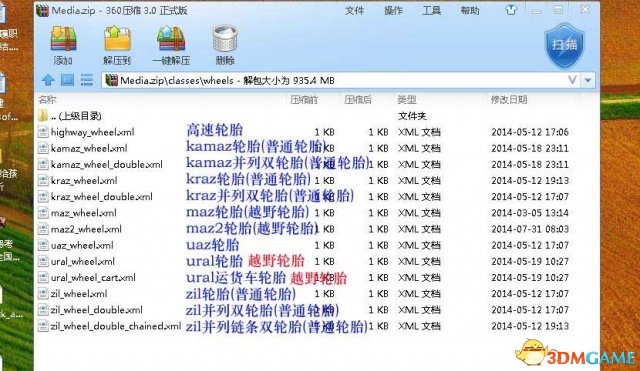Click the Media.zip\classes\wheels path field
Screen dimensions: 640x371
point(335,80)
